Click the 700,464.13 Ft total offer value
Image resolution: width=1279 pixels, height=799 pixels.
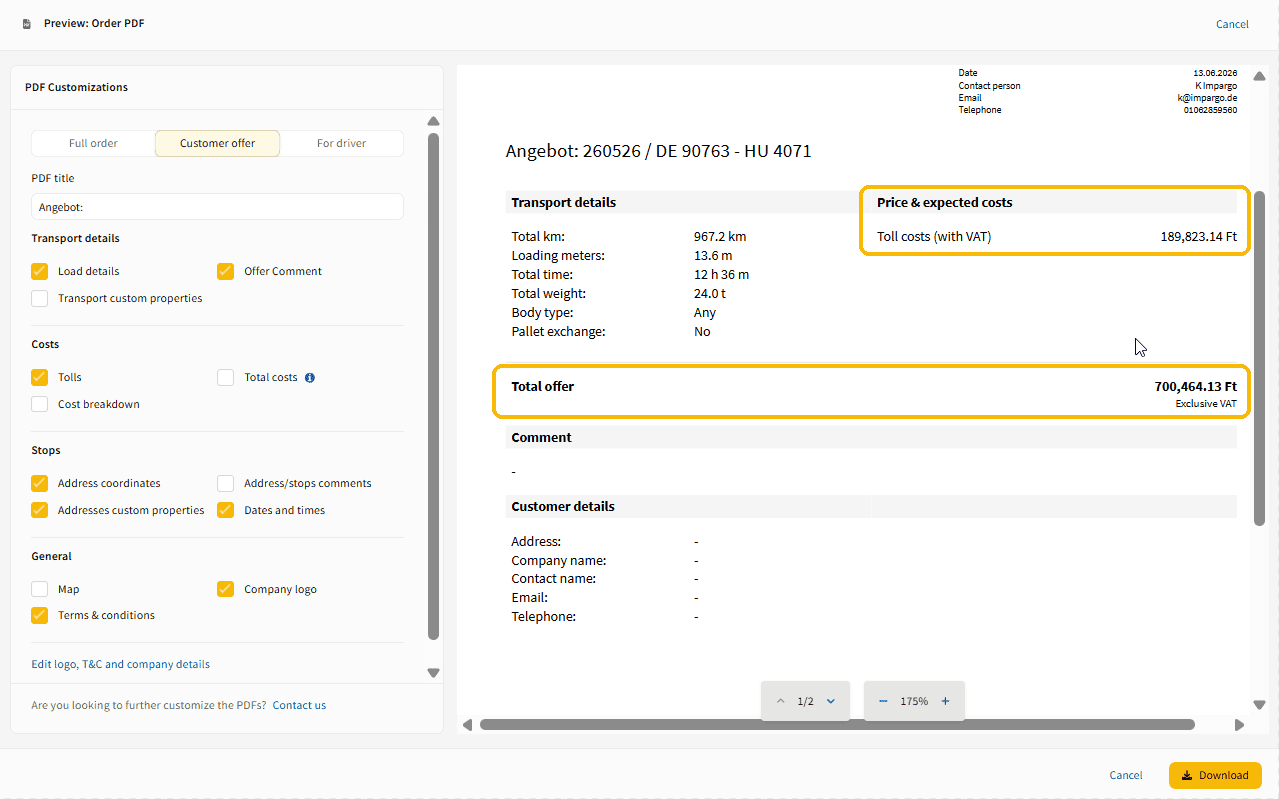pos(1195,386)
